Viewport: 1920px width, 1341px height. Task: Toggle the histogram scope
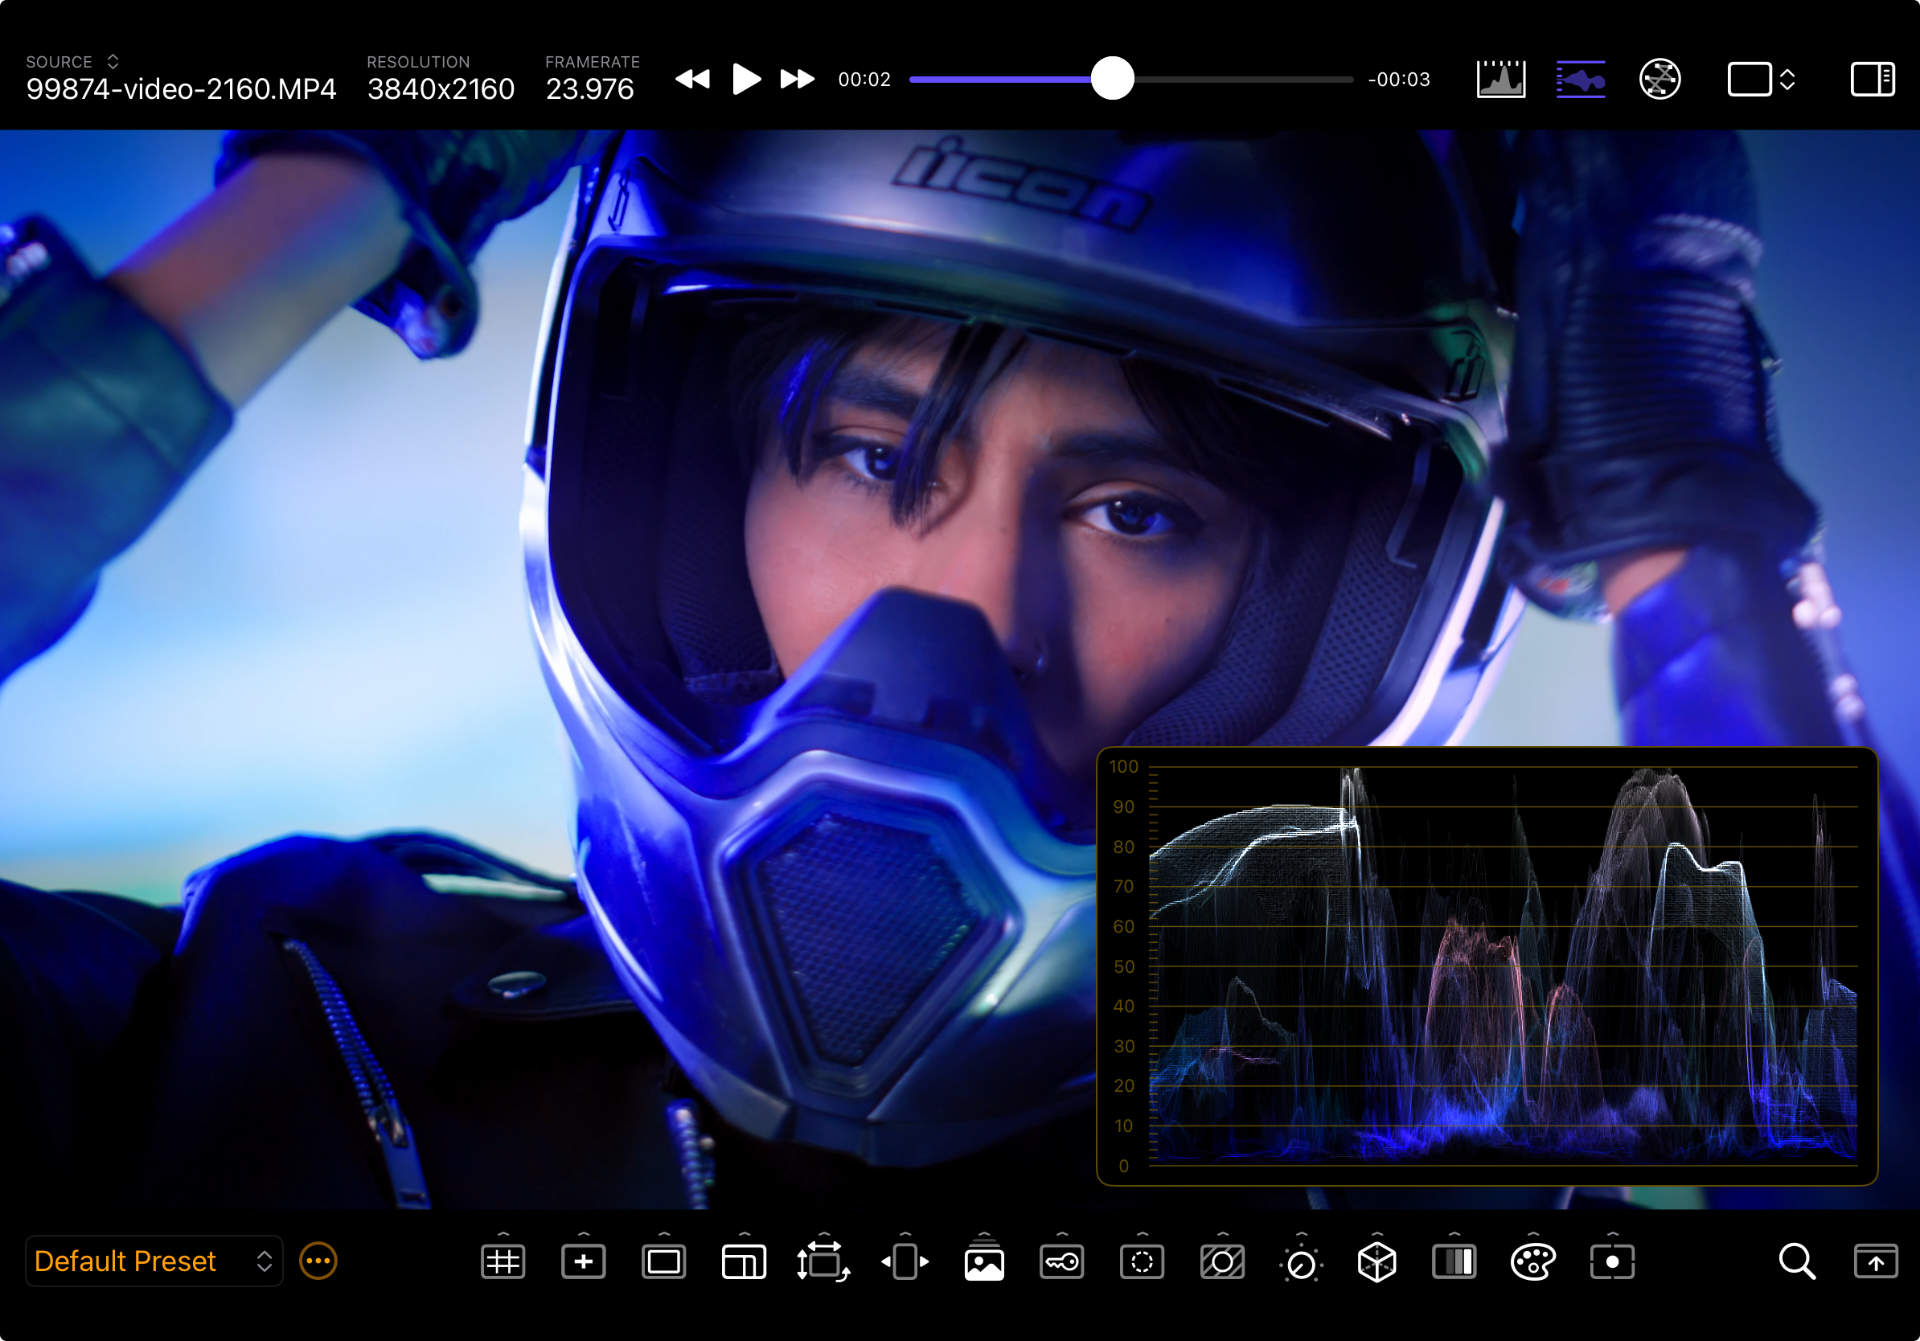tap(1500, 79)
